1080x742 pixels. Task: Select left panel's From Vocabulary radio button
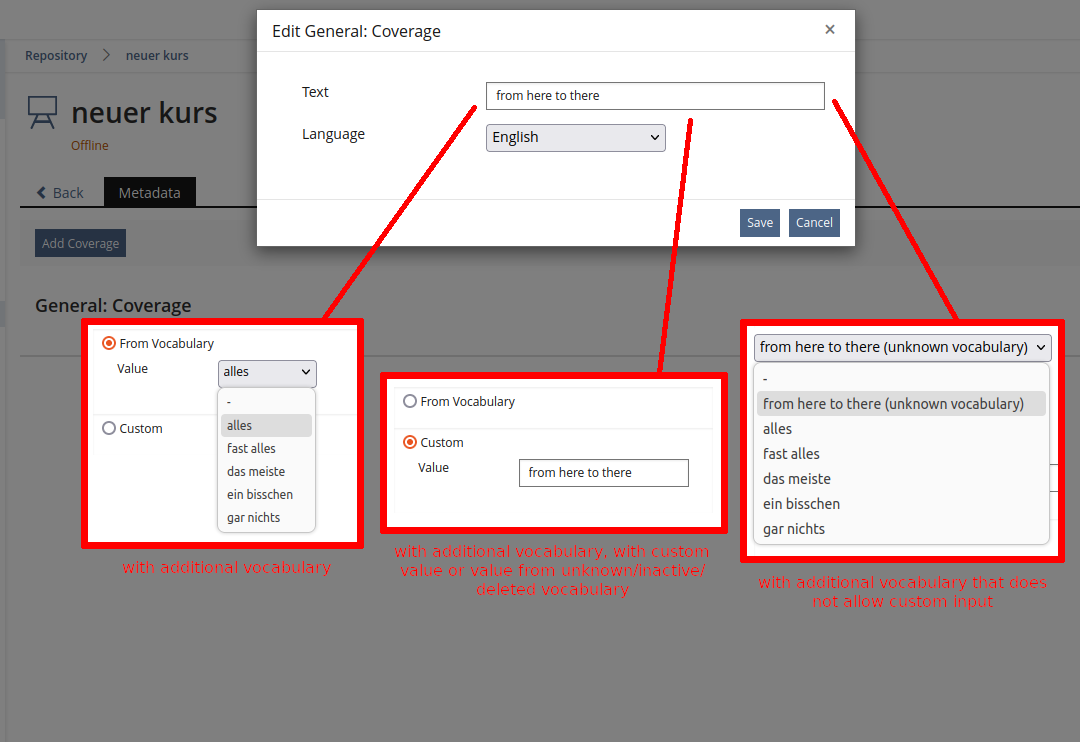(x=109, y=343)
